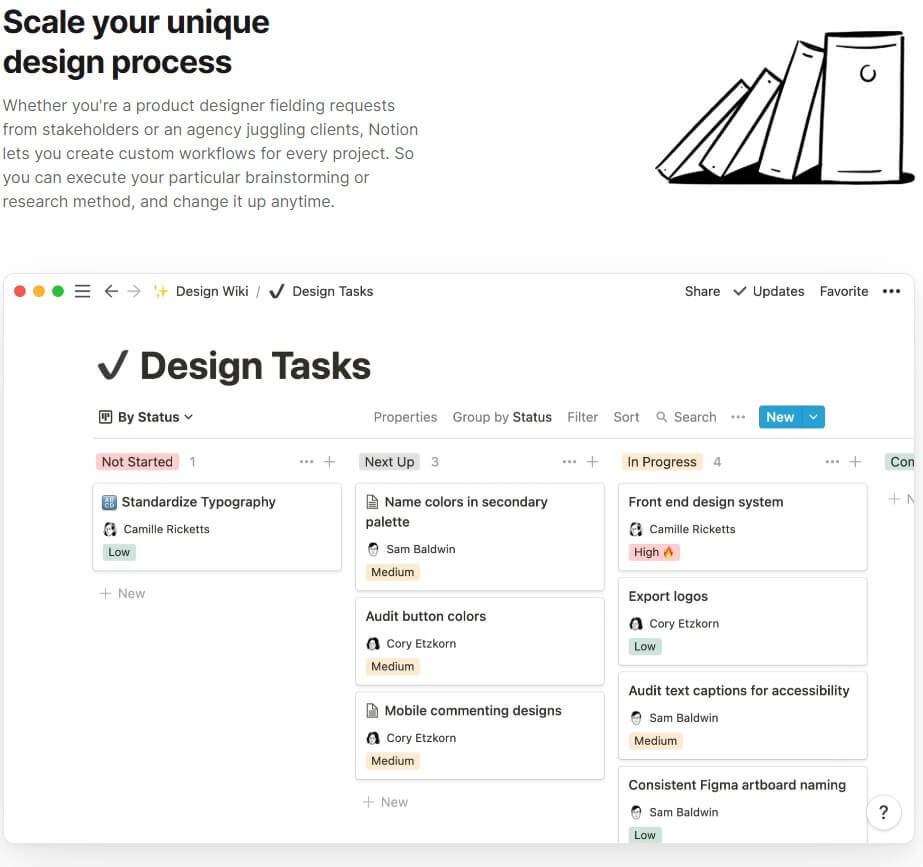The width and height of the screenshot is (923, 867).
Task: Click Cory Etzkorn avatar on Audit button colors
Action: (x=373, y=644)
